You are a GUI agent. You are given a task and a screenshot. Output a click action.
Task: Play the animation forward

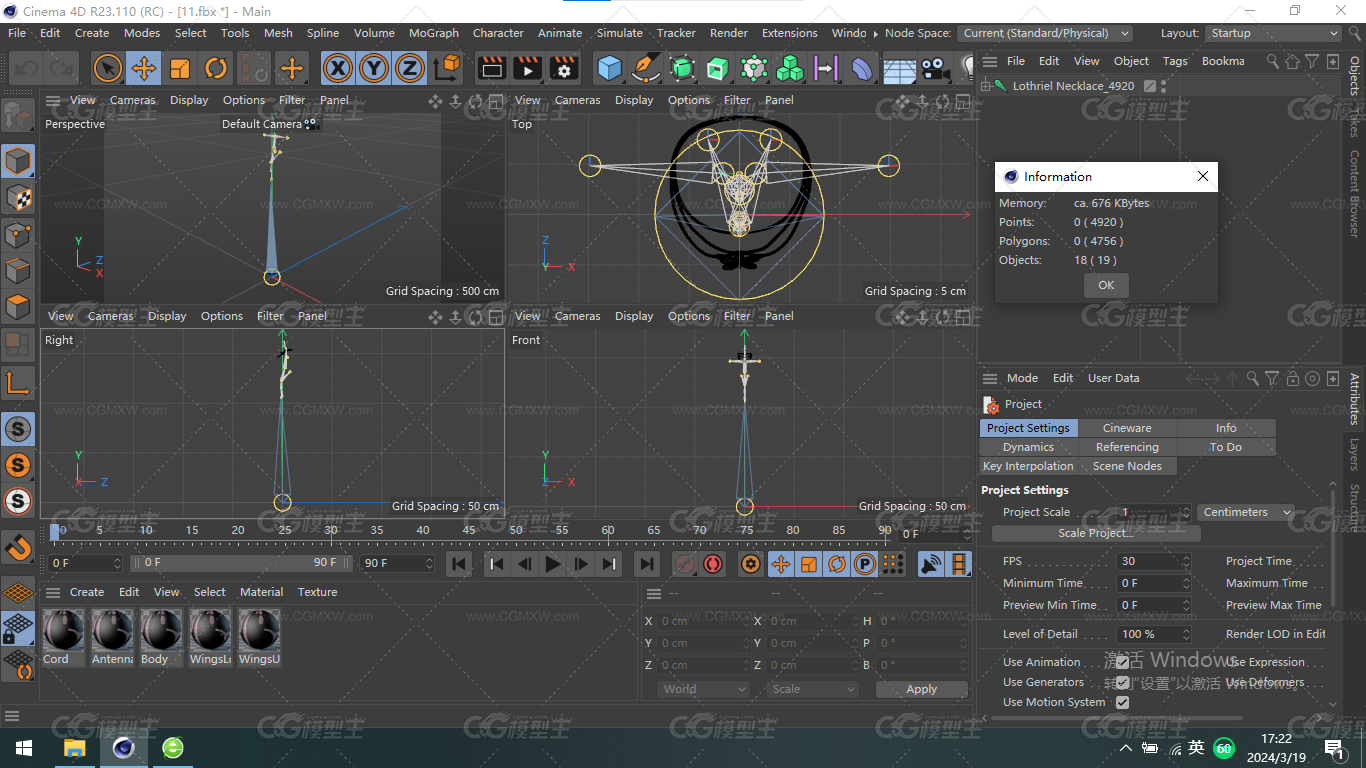click(x=553, y=564)
